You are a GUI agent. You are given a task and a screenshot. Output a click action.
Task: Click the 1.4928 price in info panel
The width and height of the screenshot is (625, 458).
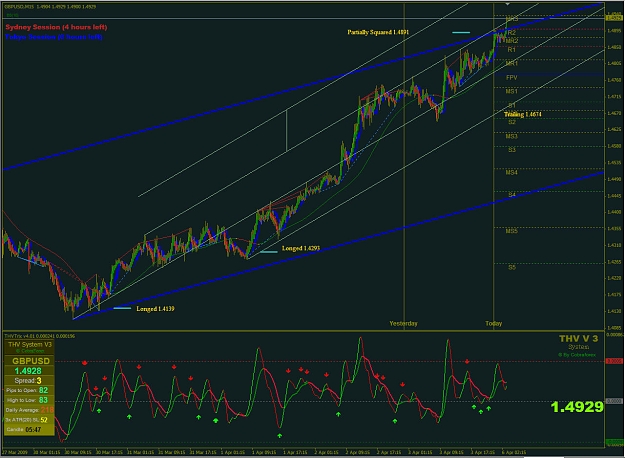tap(28, 371)
